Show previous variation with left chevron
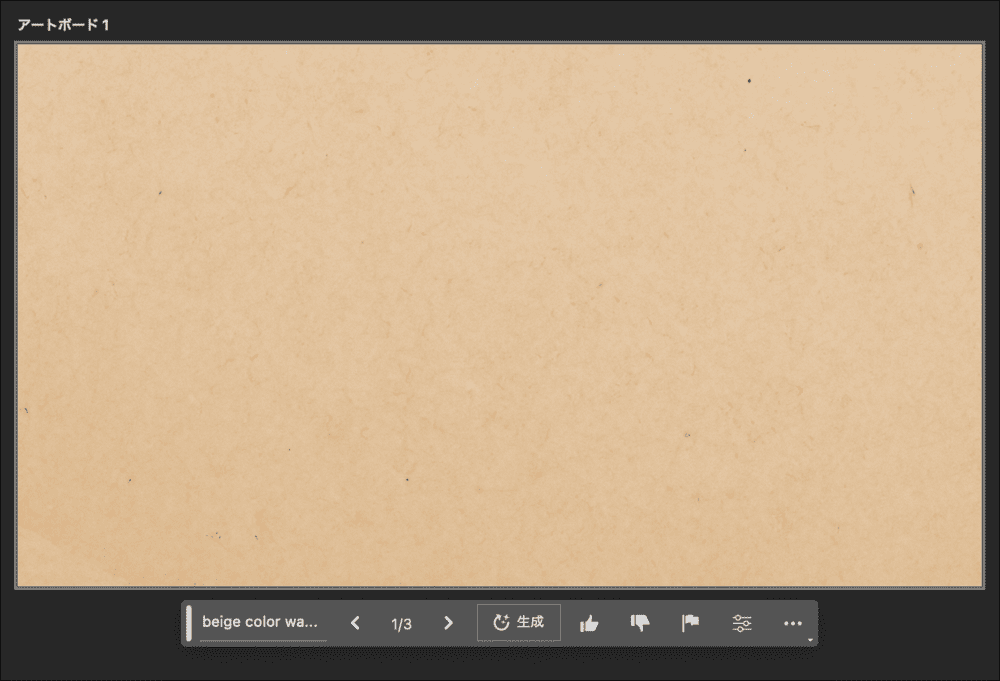Viewport: 1000px width, 681px height. coord(355,623)
